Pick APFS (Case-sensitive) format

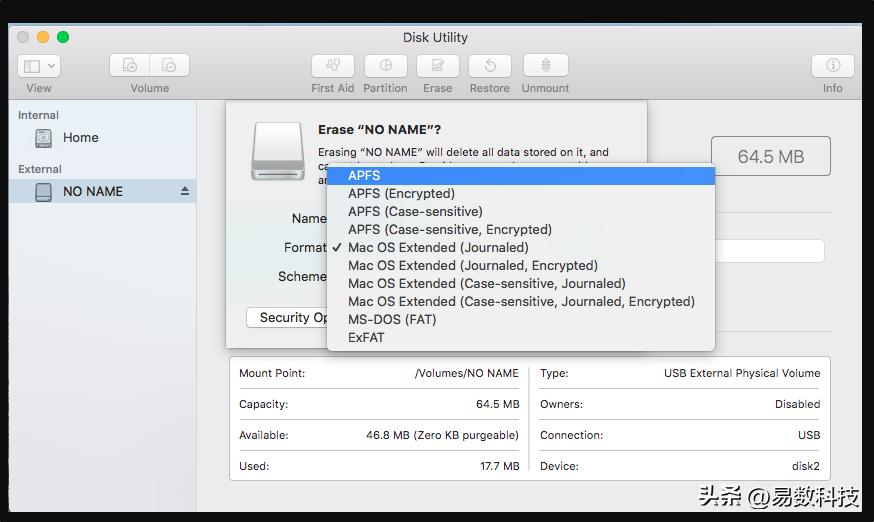pos(415,212)
